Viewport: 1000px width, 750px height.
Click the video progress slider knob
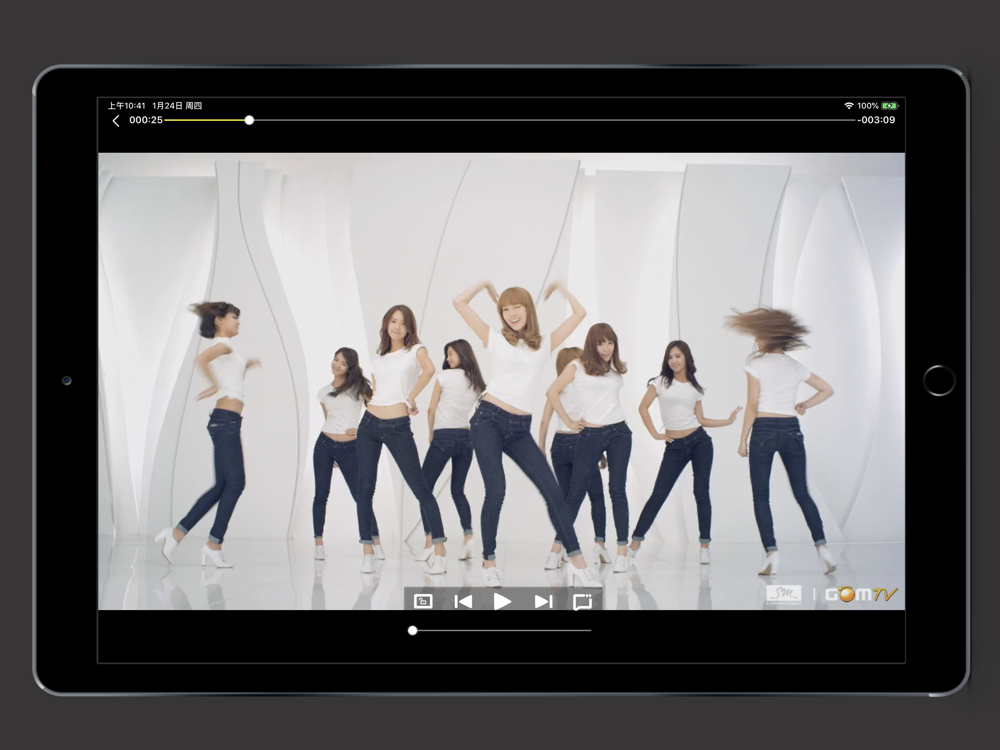tap(249, 120)
